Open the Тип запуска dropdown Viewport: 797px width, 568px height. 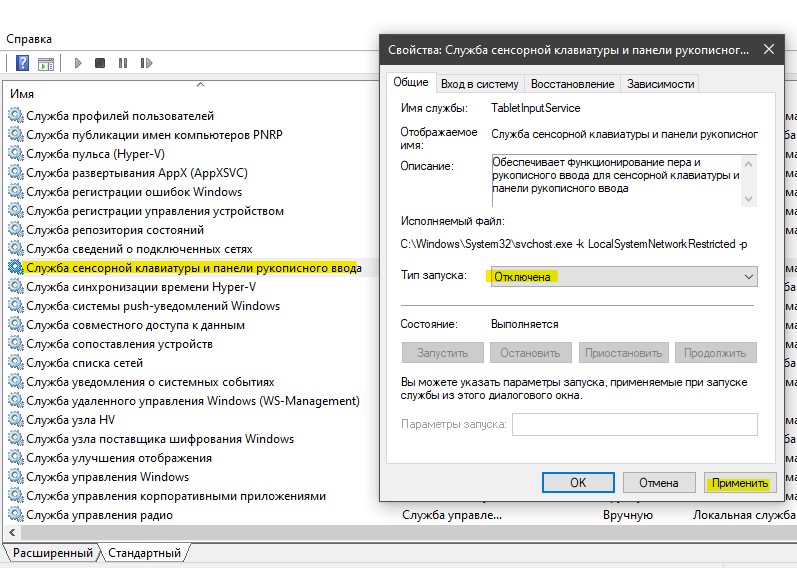[624, 277]
